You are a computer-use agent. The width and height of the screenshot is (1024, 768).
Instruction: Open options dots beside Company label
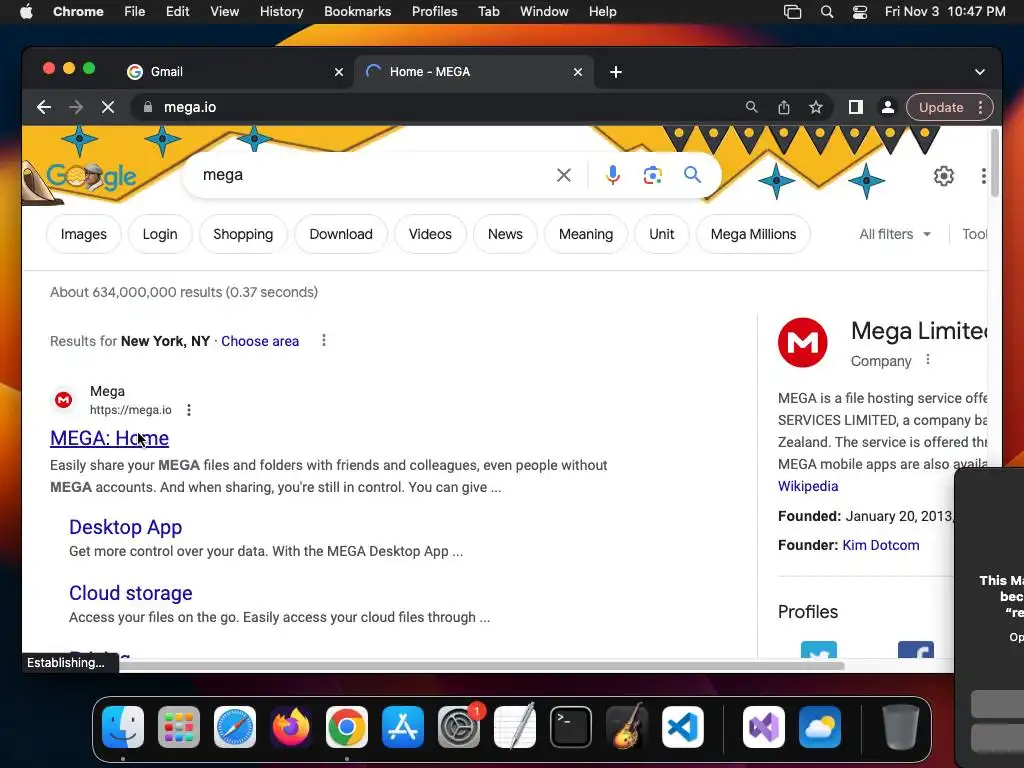click(x=928, y=360)
